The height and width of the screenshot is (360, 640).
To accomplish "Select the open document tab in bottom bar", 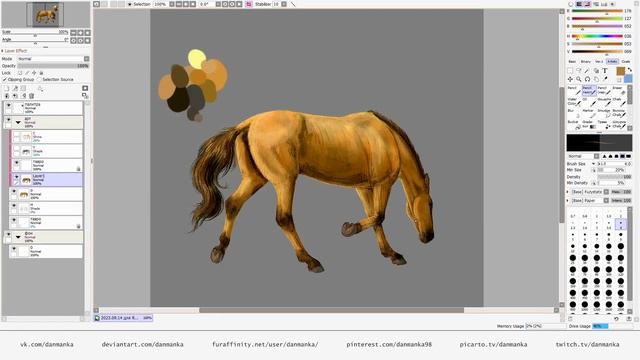I will 123,318.
